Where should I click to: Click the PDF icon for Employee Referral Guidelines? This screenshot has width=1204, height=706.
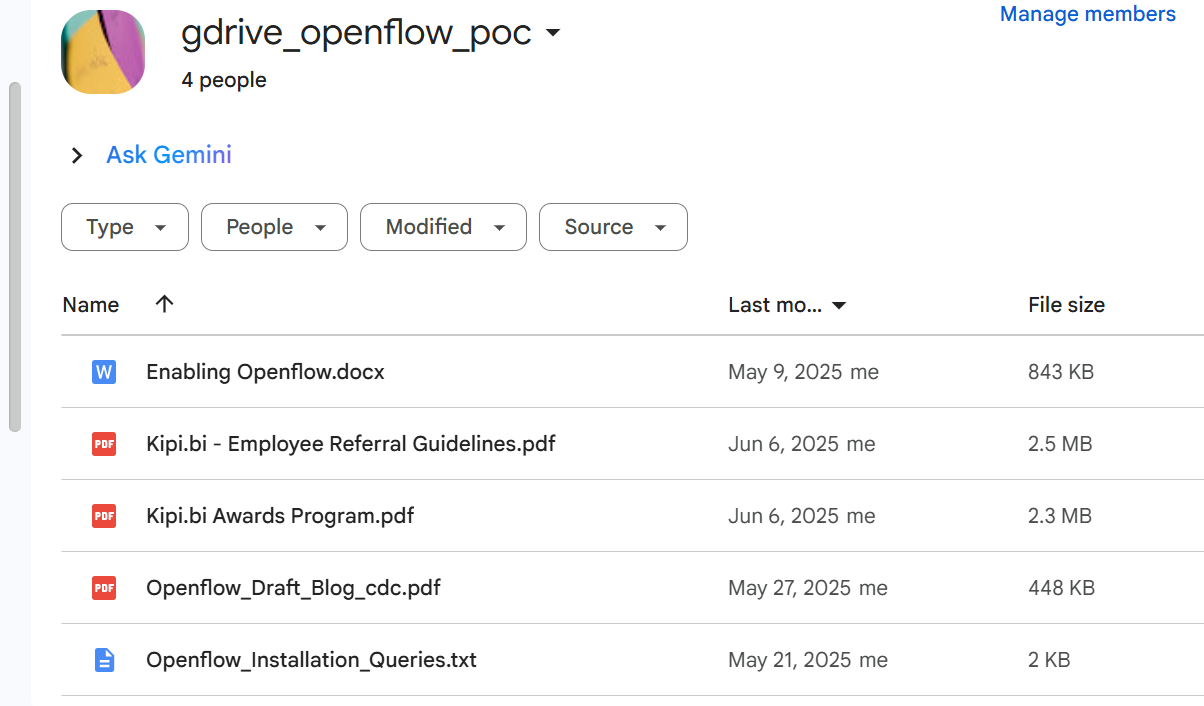(x=104, y=444)
